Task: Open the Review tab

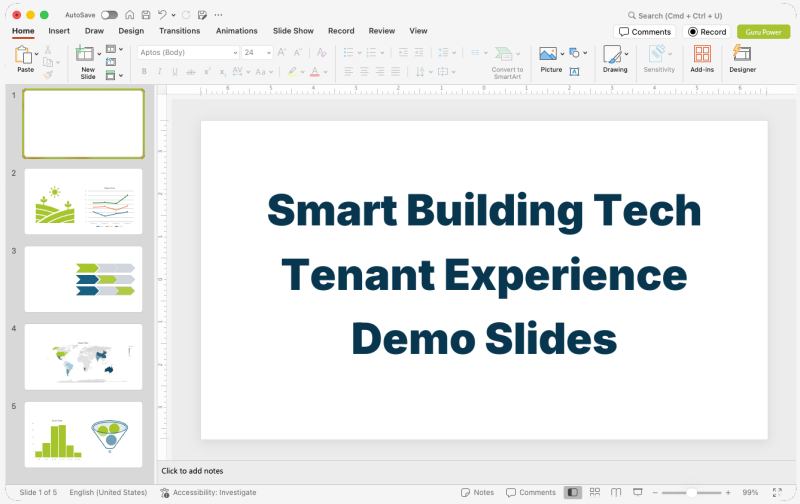Action: pos(382,31)
